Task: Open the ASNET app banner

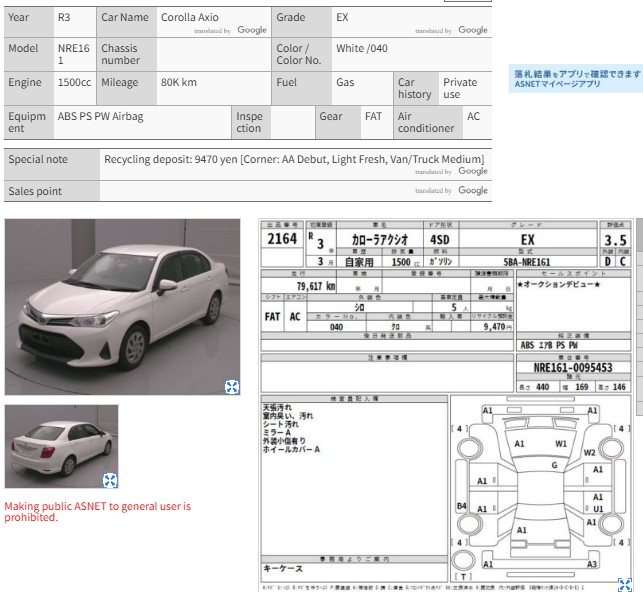Action: [576, 78]
